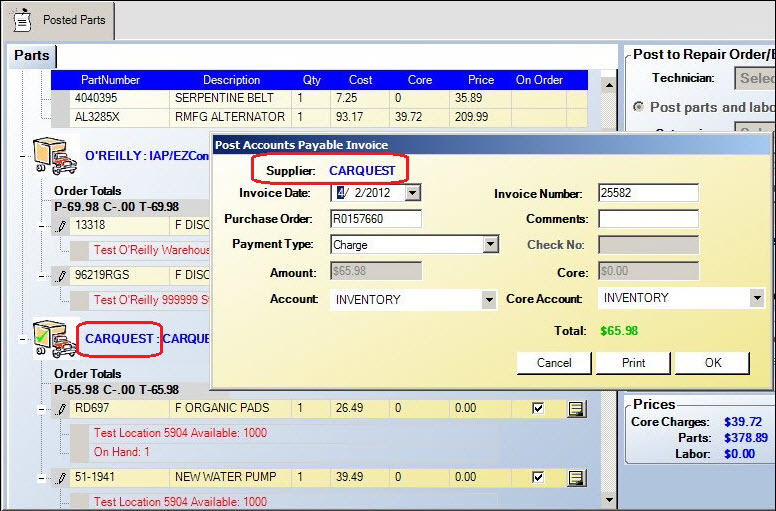Uncheck the On Order box for RD697
This screenshot has width=776, height=511.
click(539, 408)
